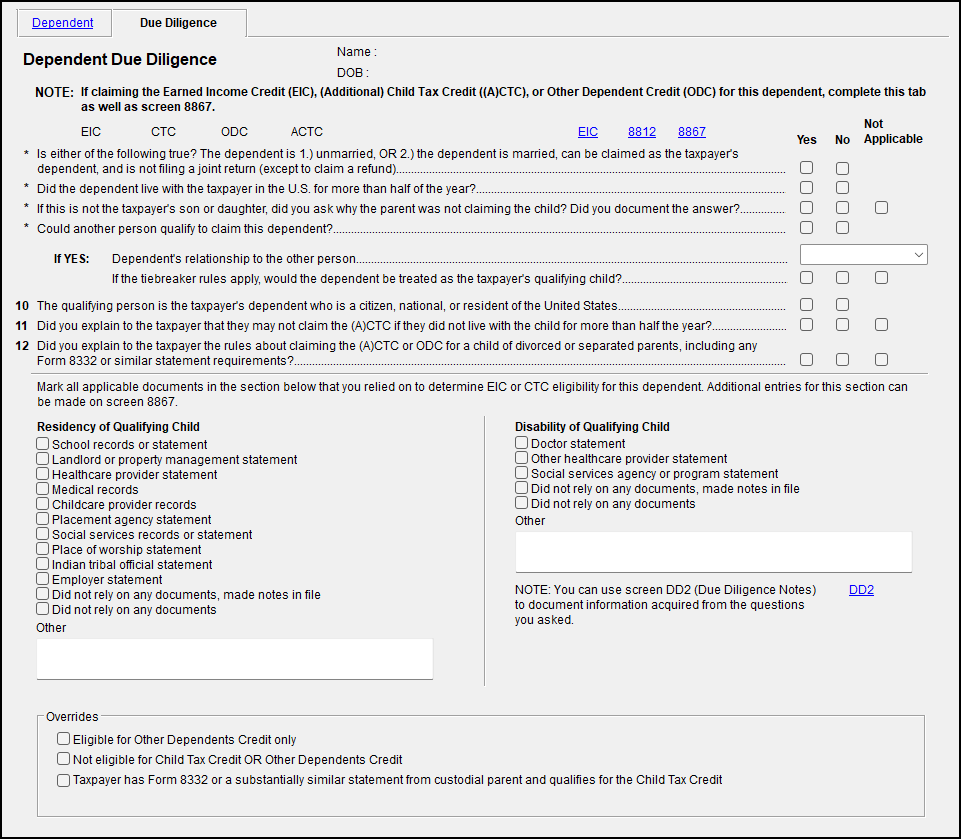Tick Medical records checkbox
Viewport: 961px width, 839px height.
(42, 488)
